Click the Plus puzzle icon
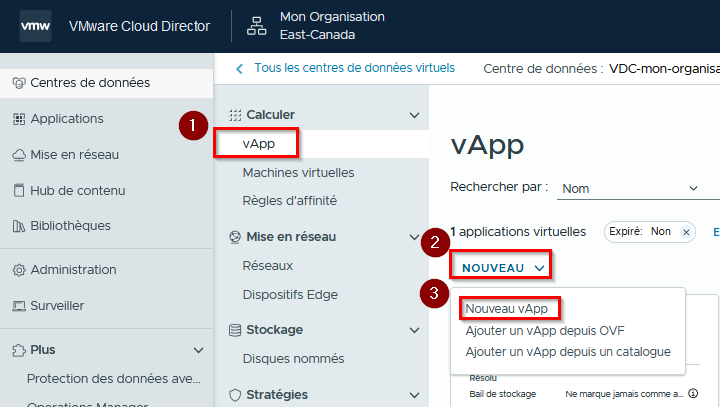This screenshot has height=407, width=720. coord(19,350)
